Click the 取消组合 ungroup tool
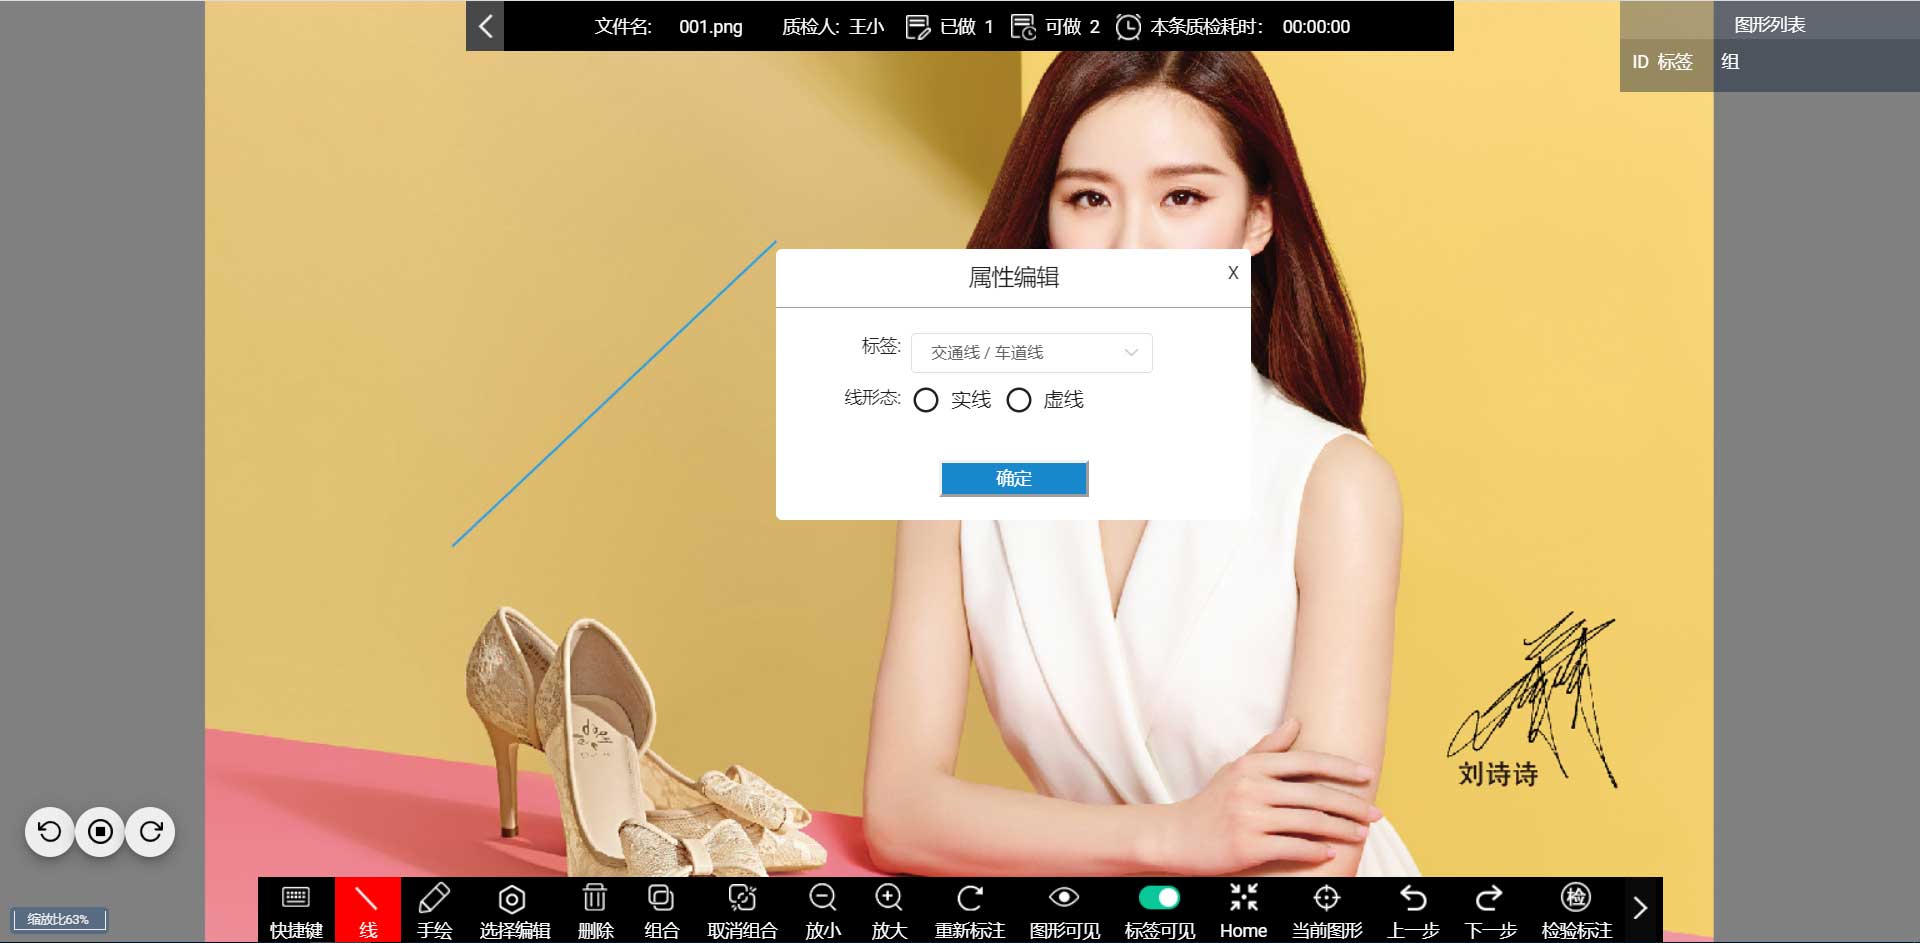 tap(742, 910)
